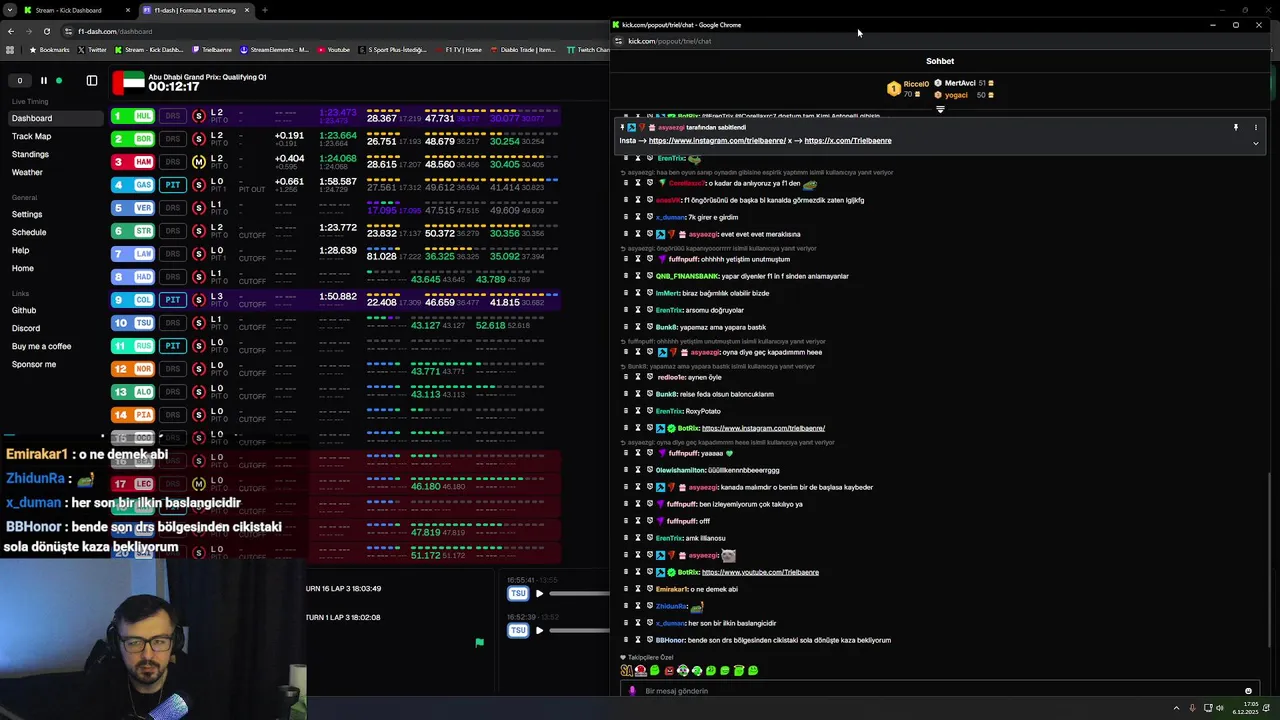Open the Discord link in sidebar
1280x720 pixels.
(x=26, y=328)
